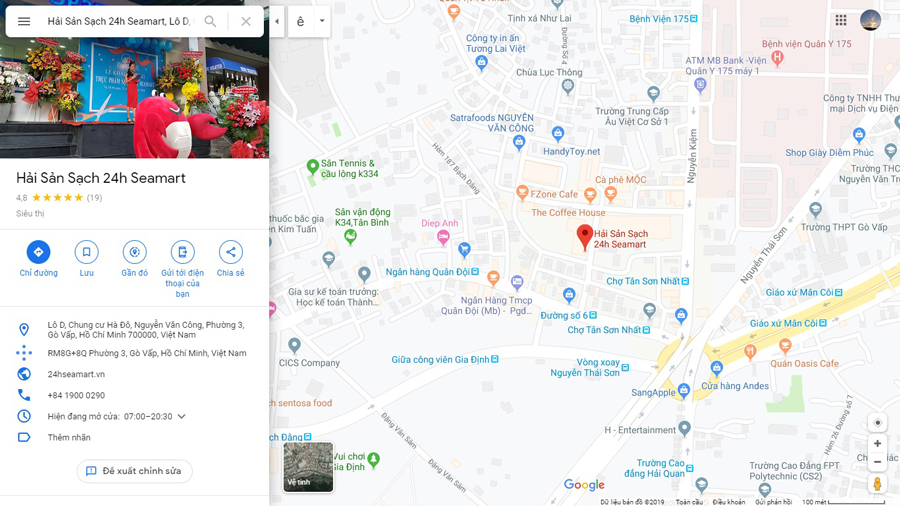Search nearby with Gần đó icon

pos(134,252)
